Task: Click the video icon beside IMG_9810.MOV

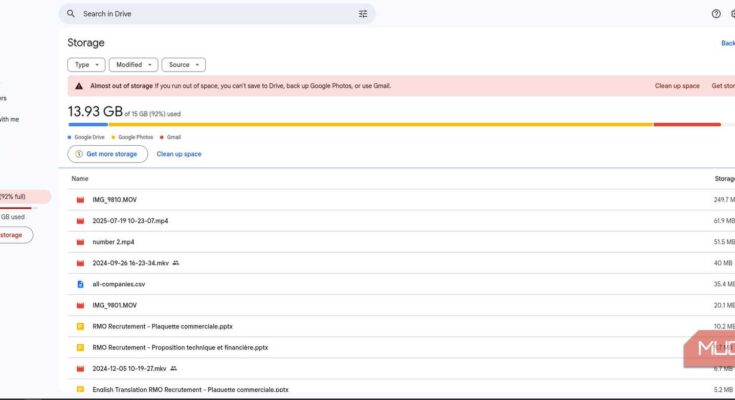Action: pyautogui.click(x=80, y=200)
